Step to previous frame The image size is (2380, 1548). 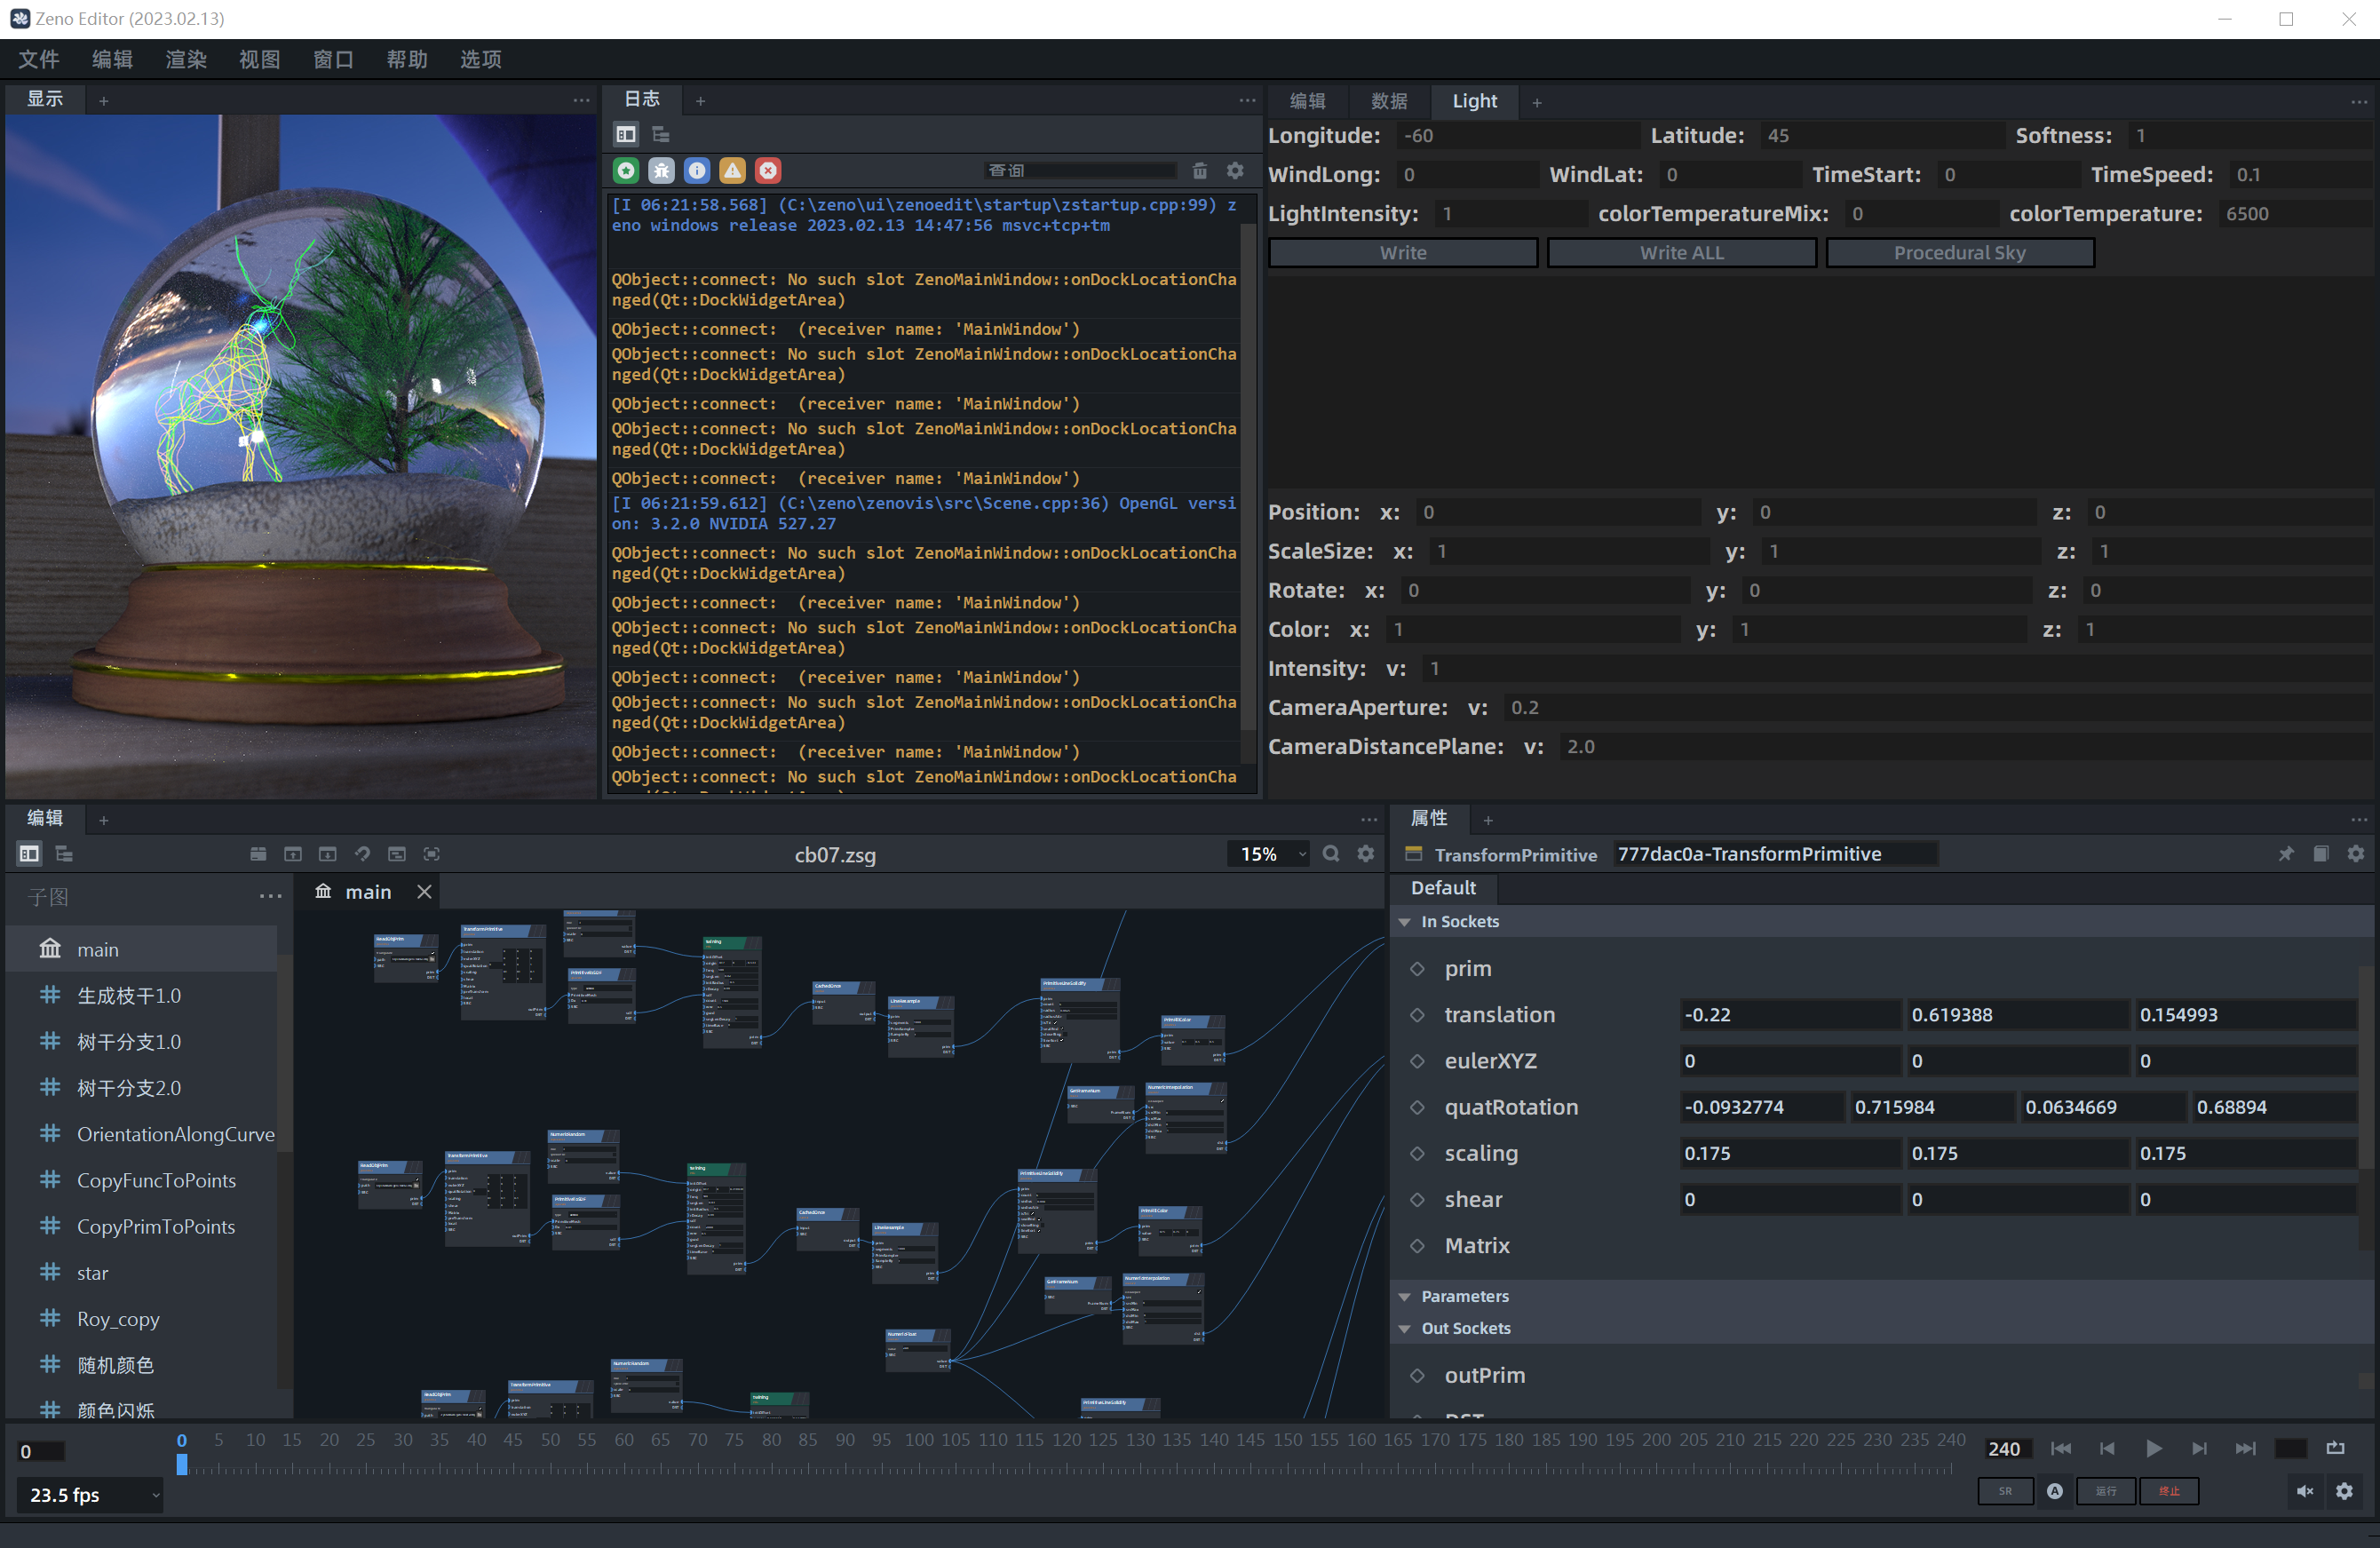pyautogui.click(x=2107, y=1448)
